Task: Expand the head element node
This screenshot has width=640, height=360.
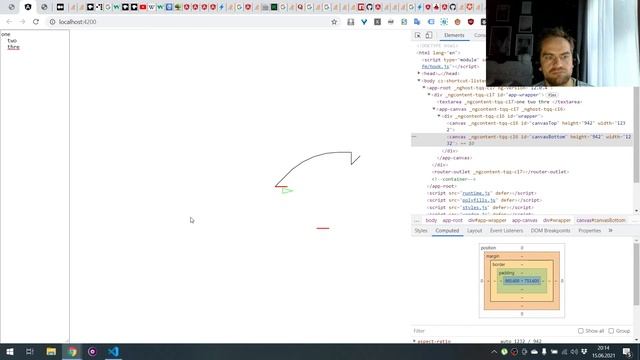Action: pyautogui.click(x=419, y=73)
